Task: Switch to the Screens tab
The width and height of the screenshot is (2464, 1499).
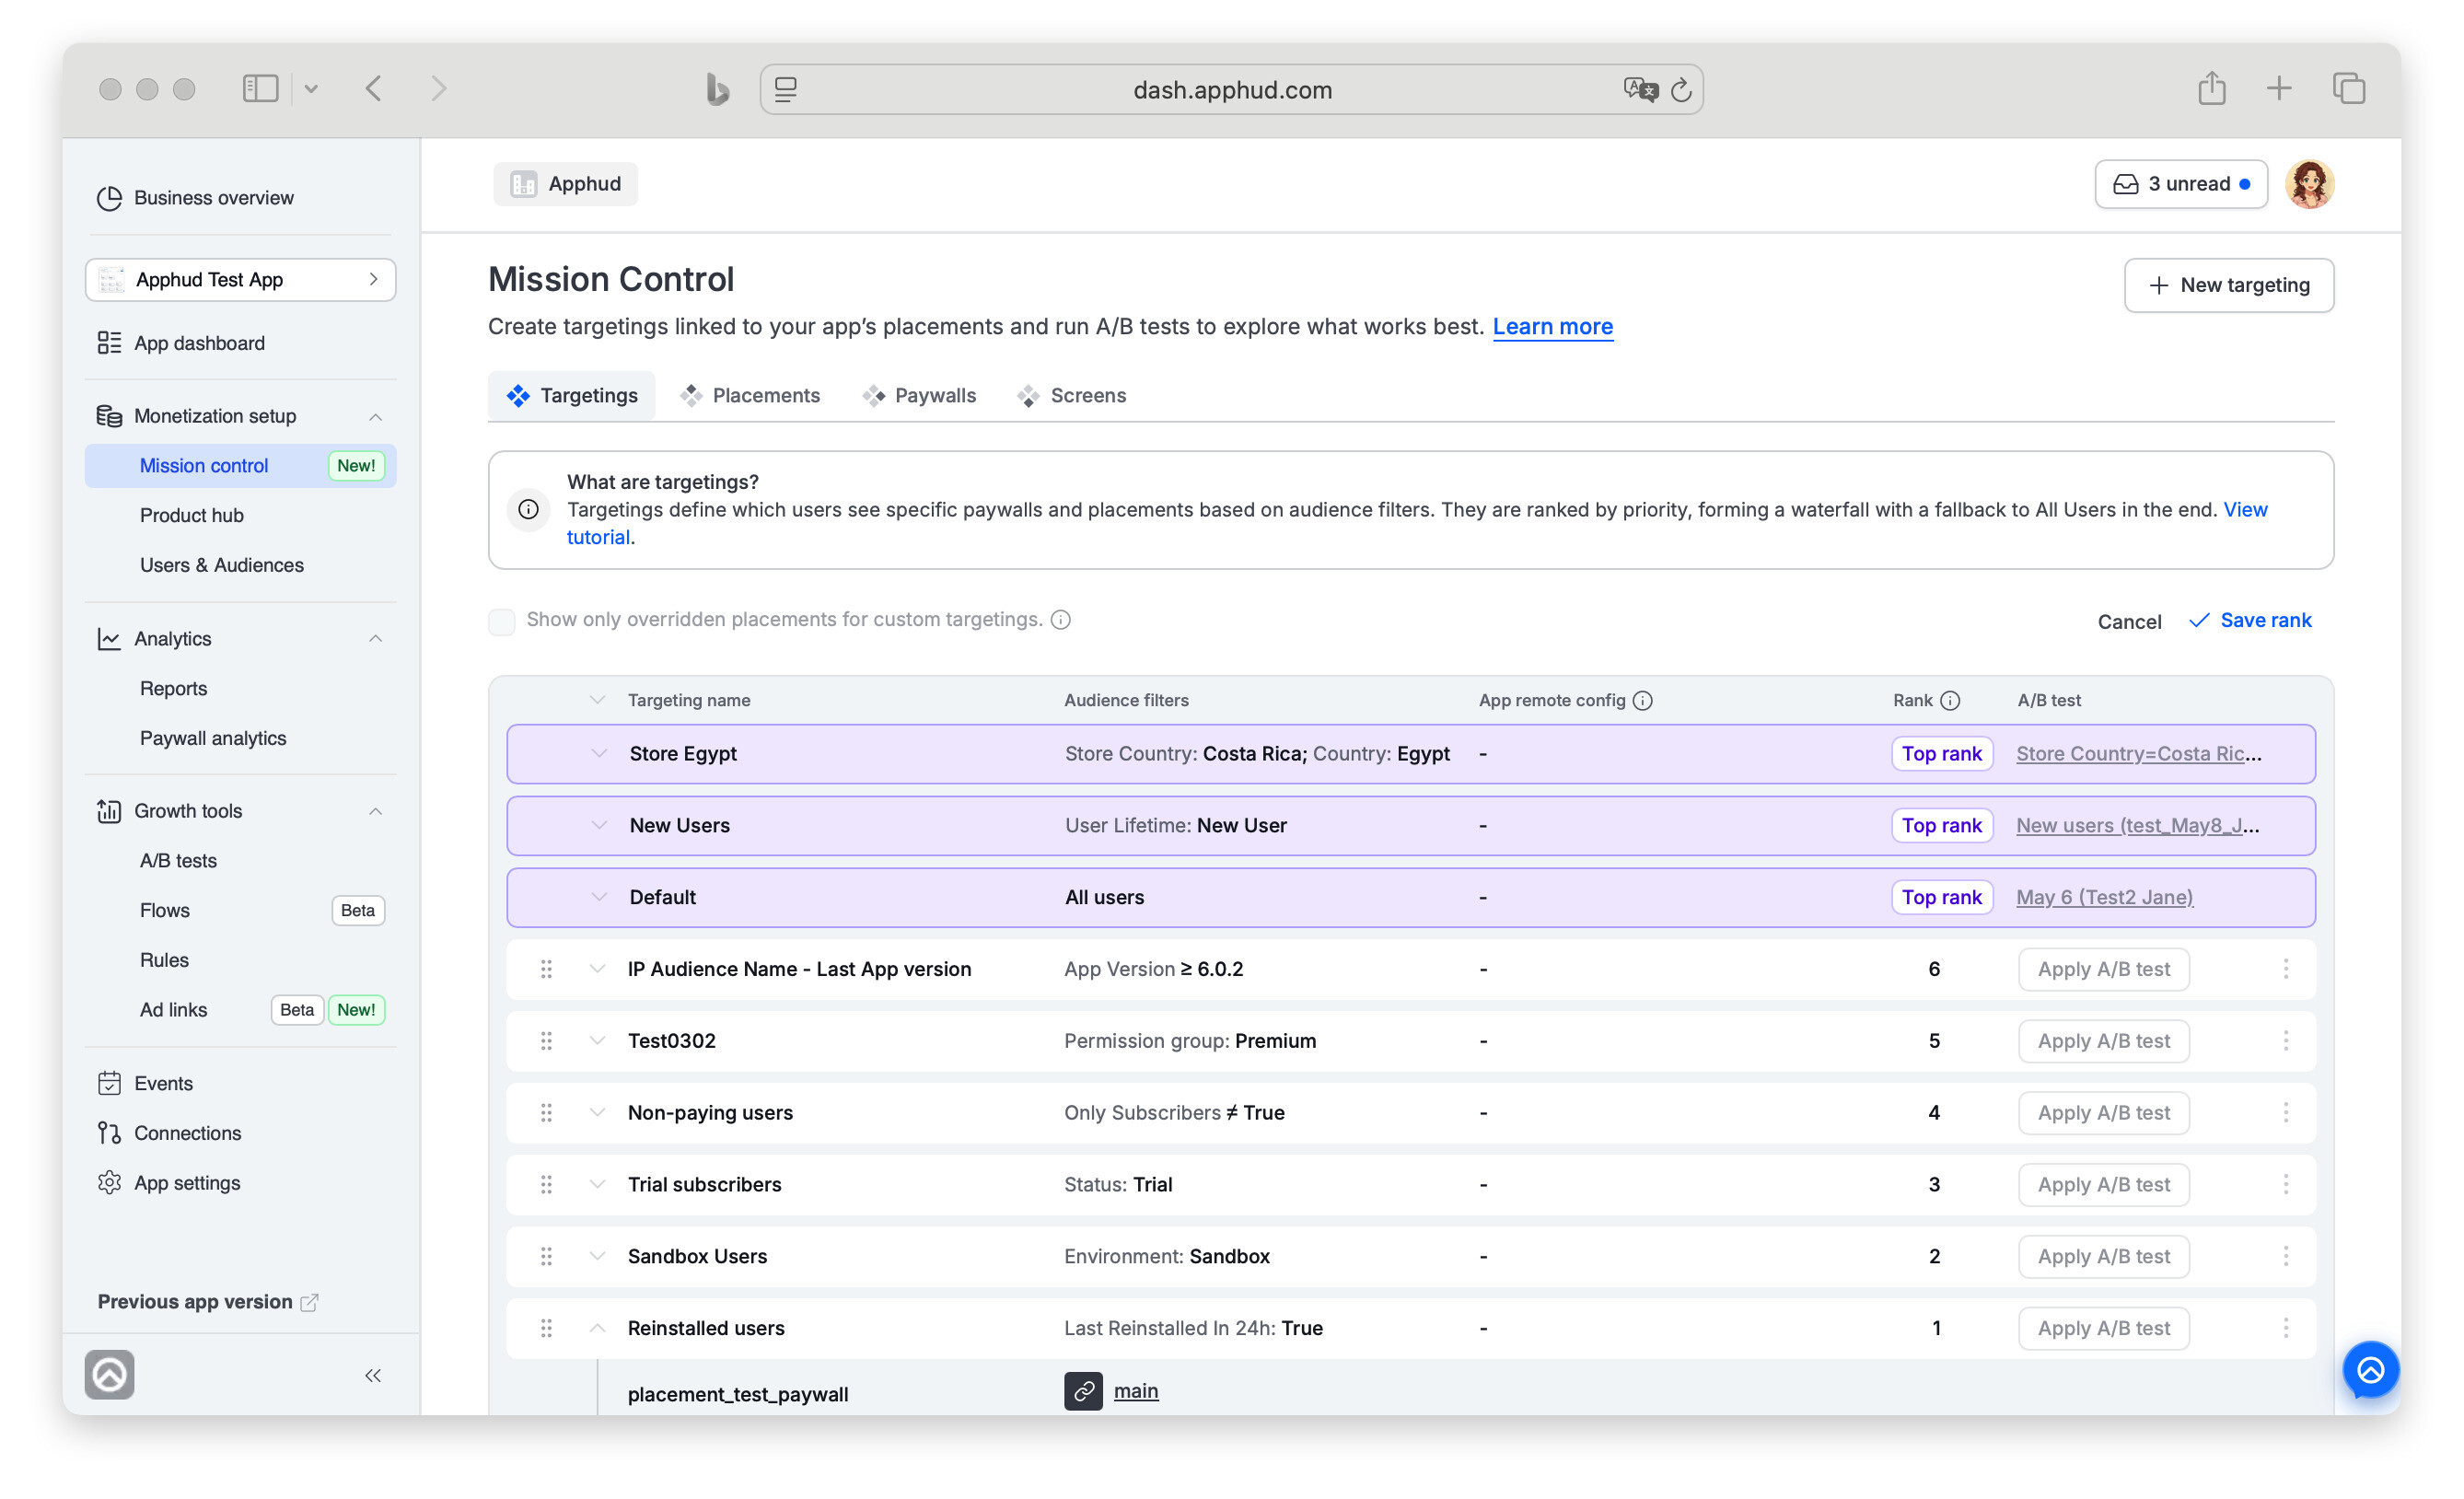Action: tap(1071, 395)
